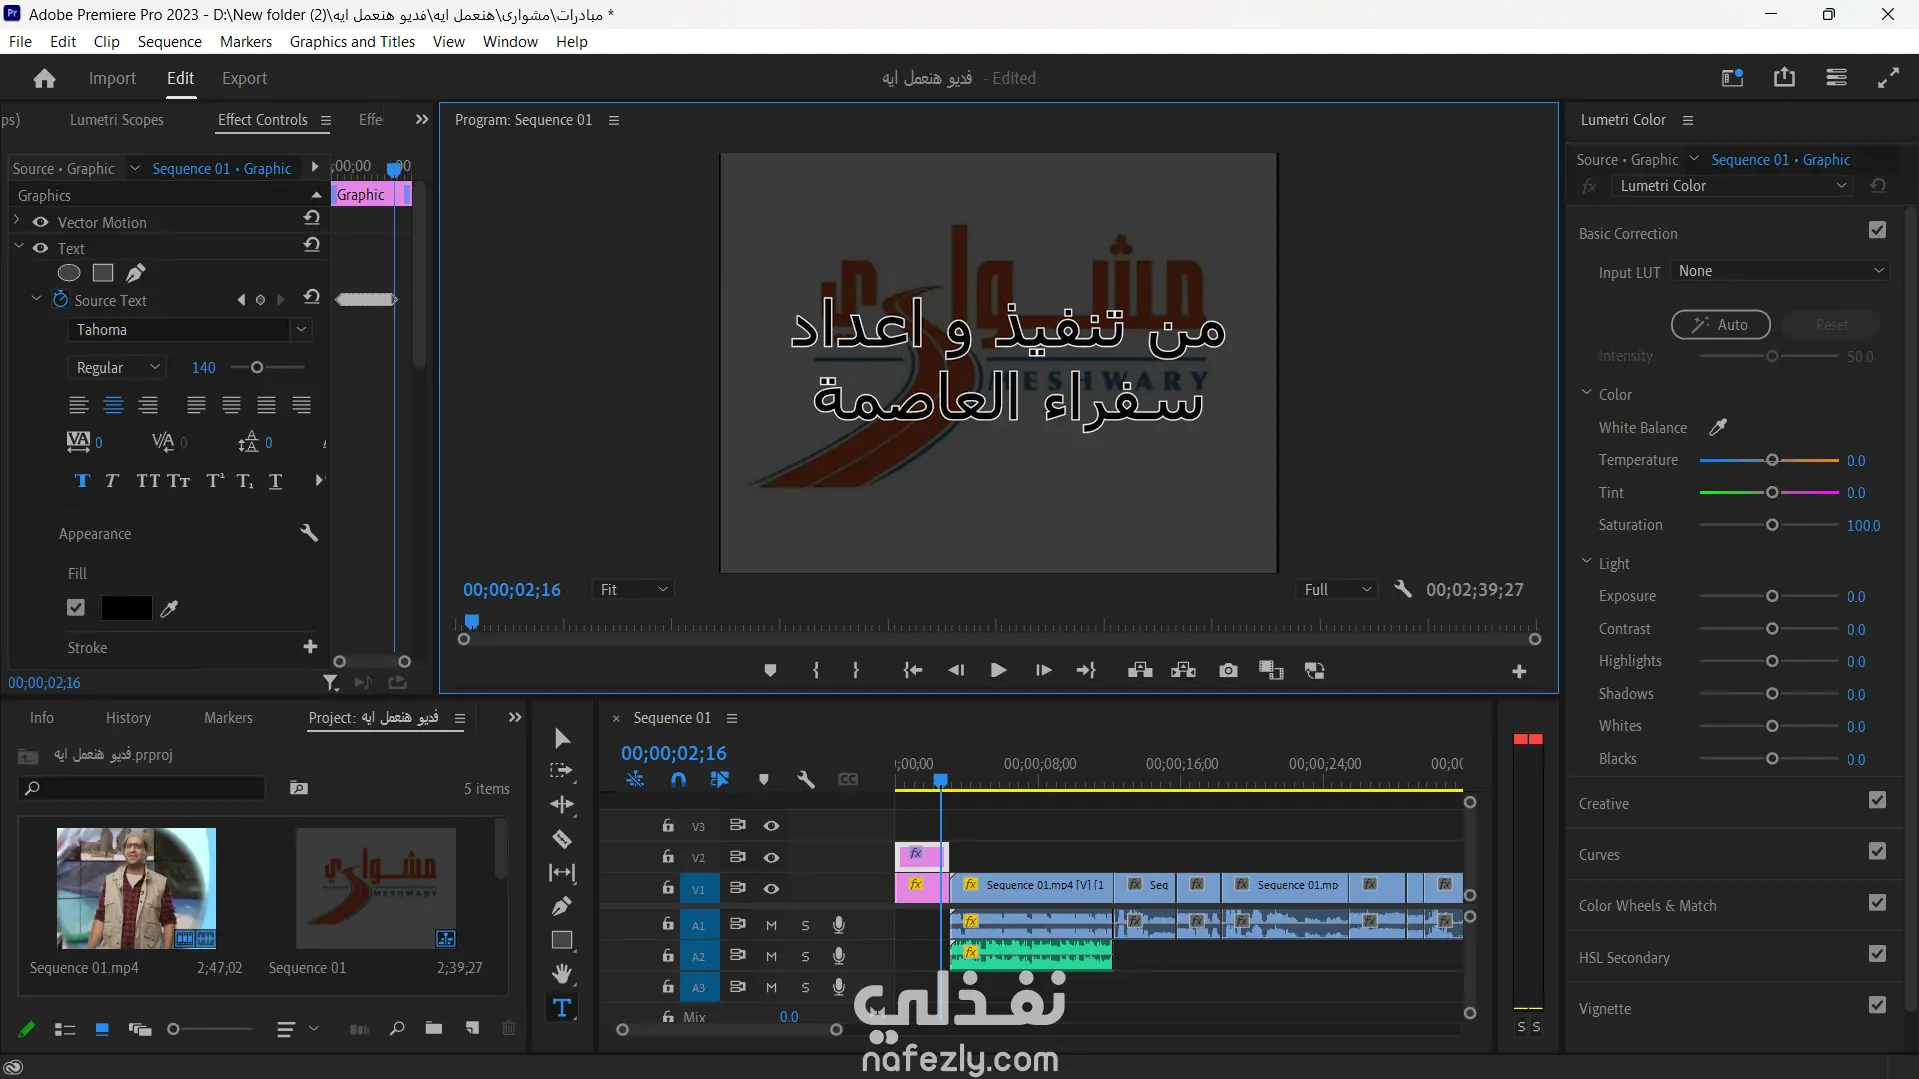Create ellipse mask under Text
The height and width of the screenshot is (1079, 1919).
tap(69, 273)
